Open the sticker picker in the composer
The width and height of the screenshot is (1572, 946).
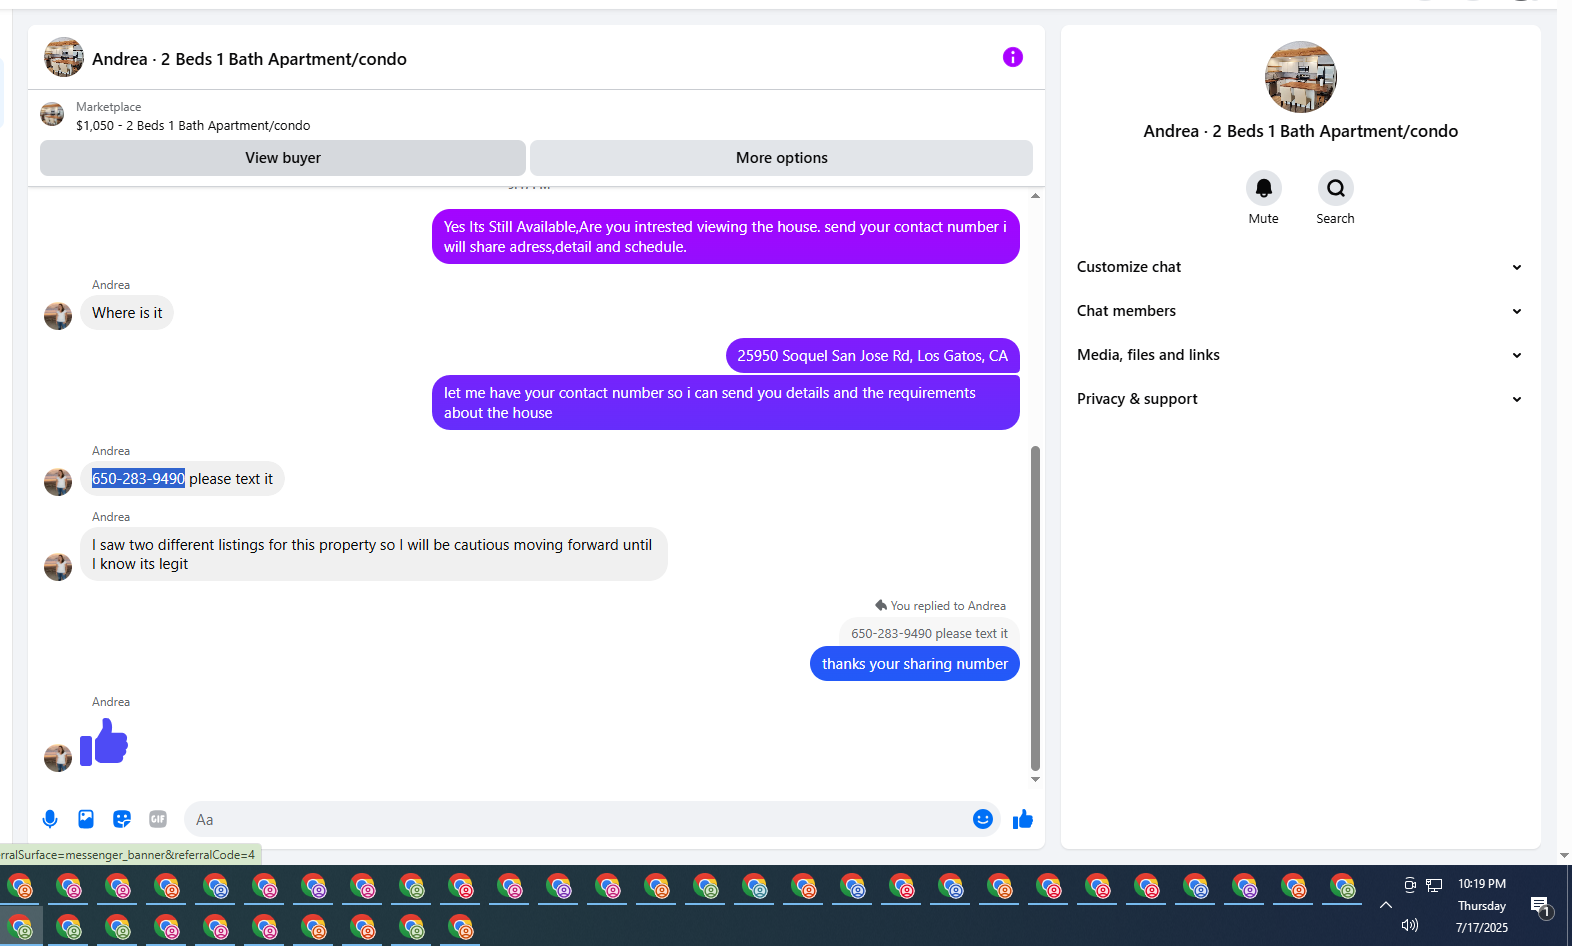[x=122, y=819]
